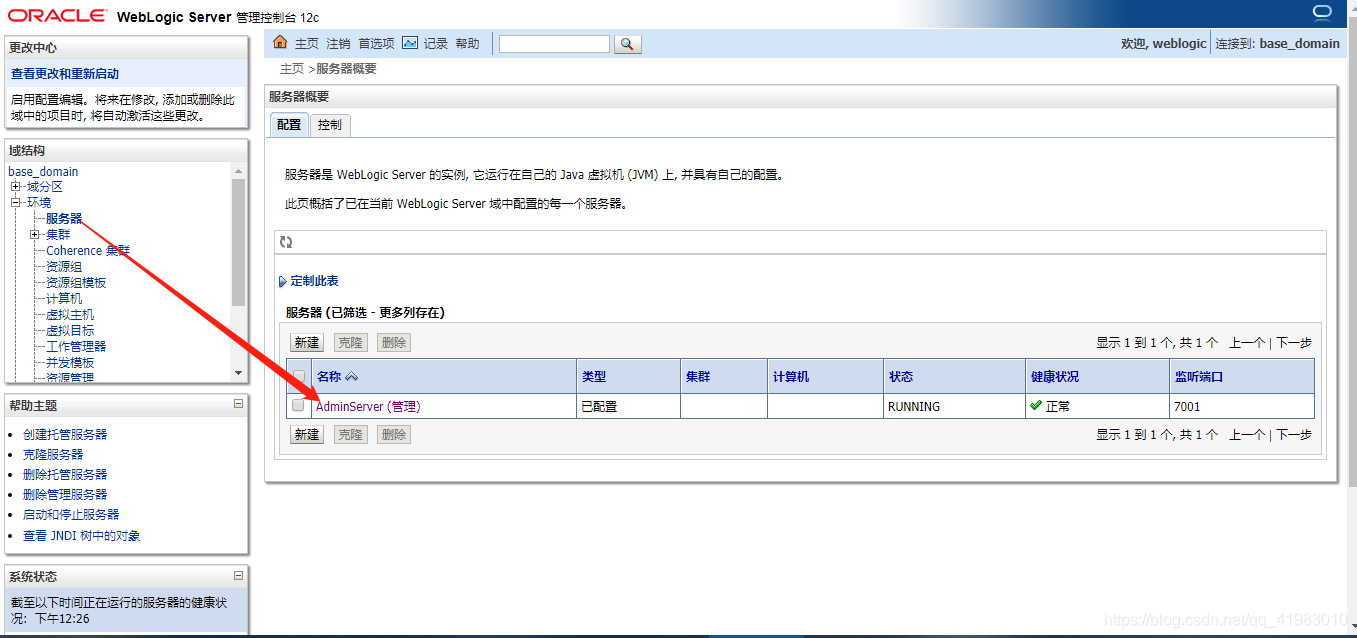Collapse the 帮助主题 panel

pos(238,404)
